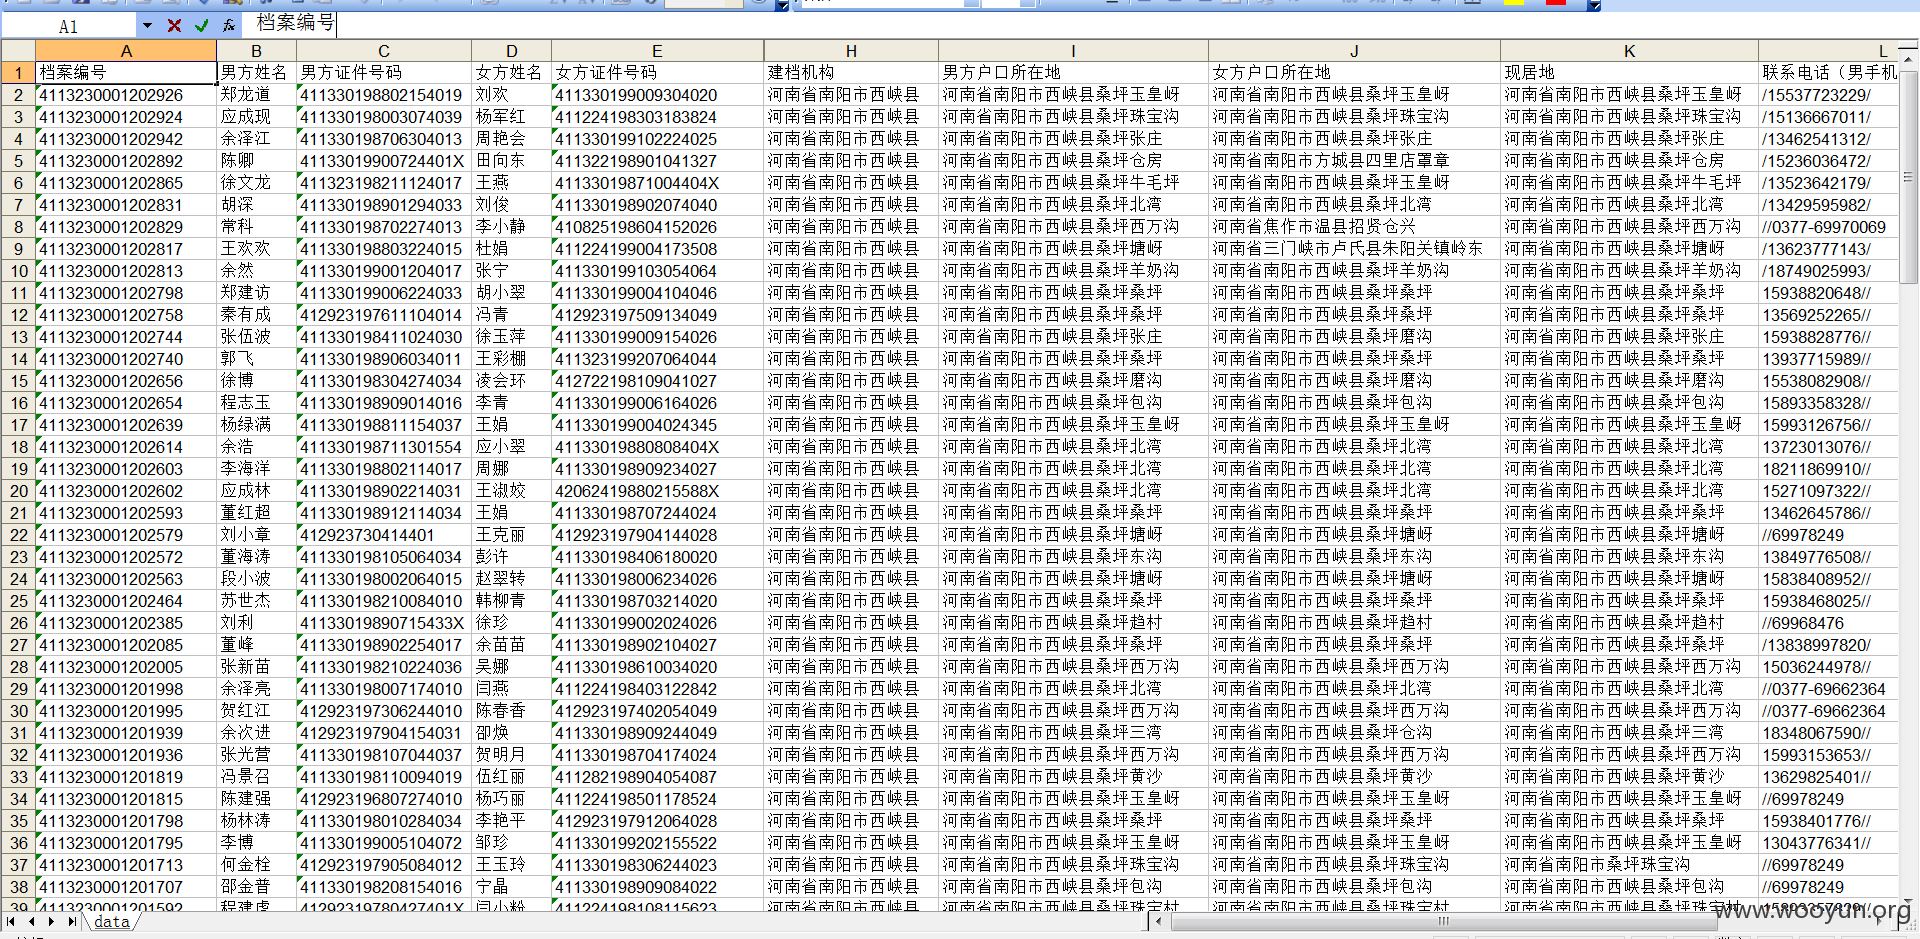Screen dimensions: 1920x939
Task: Select cell 412923730414401 for 刘小章
Action: tap(383, 535)
